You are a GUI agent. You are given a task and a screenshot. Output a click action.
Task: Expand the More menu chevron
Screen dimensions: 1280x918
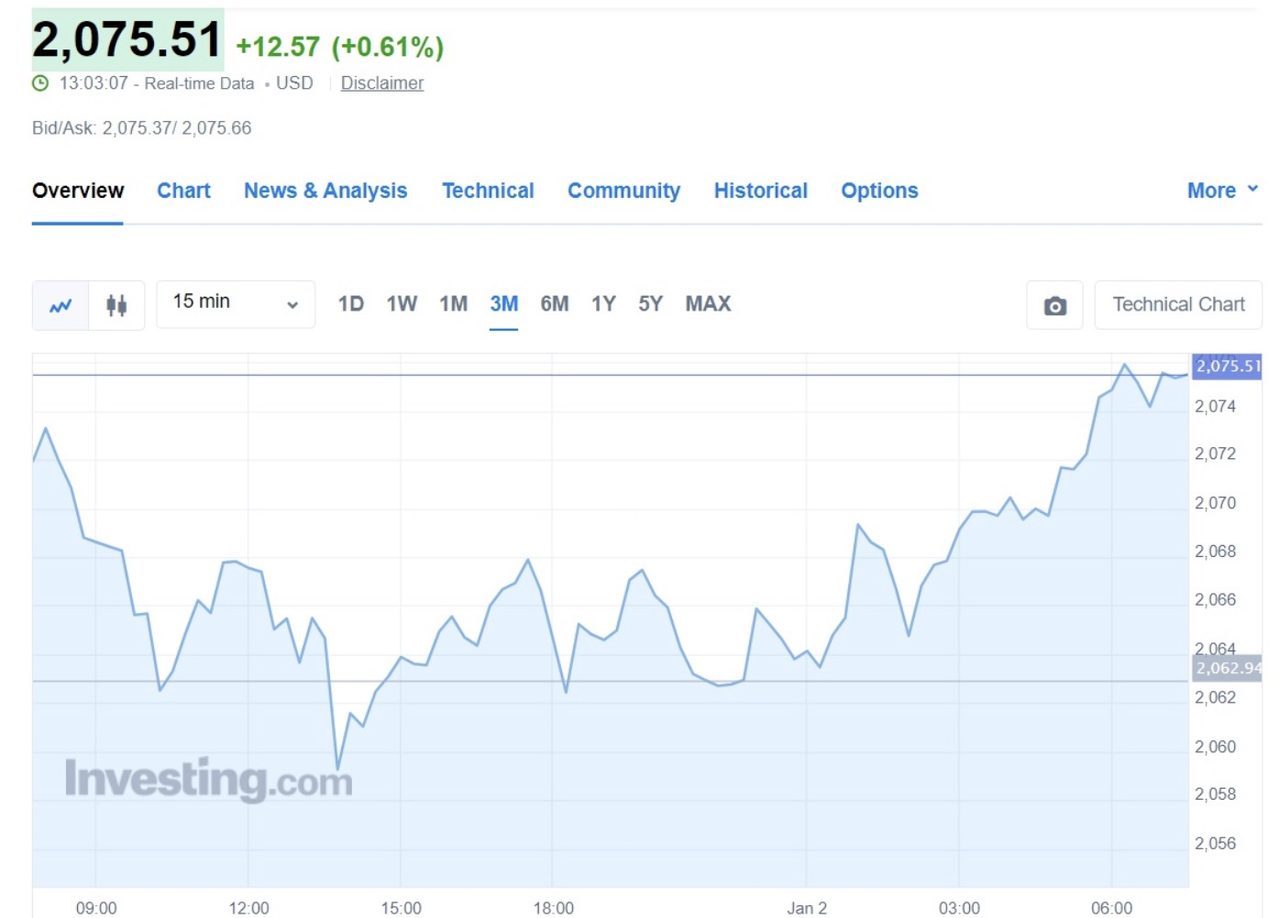1253,190
